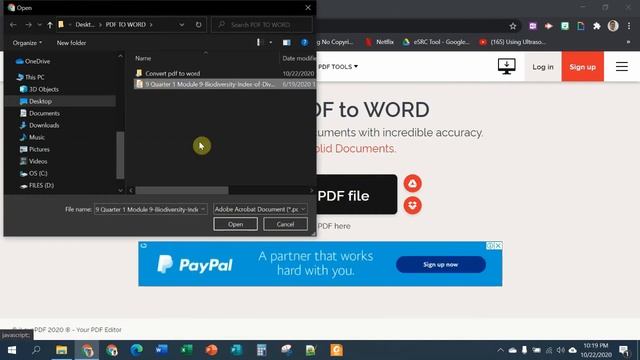Open Music folder in sidebar
Image resolution: width=640 pixels, height=360 pixels.
[32, 137]
